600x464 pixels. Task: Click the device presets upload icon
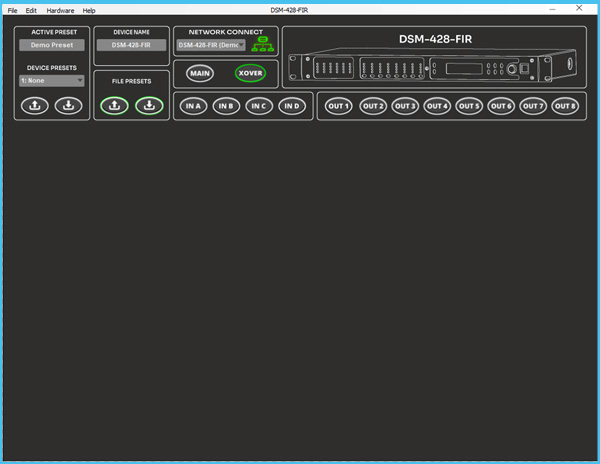pos(35,106)
